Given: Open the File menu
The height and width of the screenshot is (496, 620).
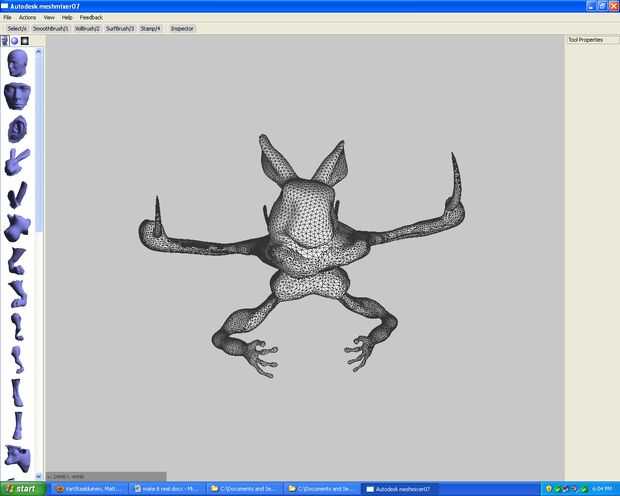Looking at the screenshot, I should pyautogui.click(x=7, y=17).
